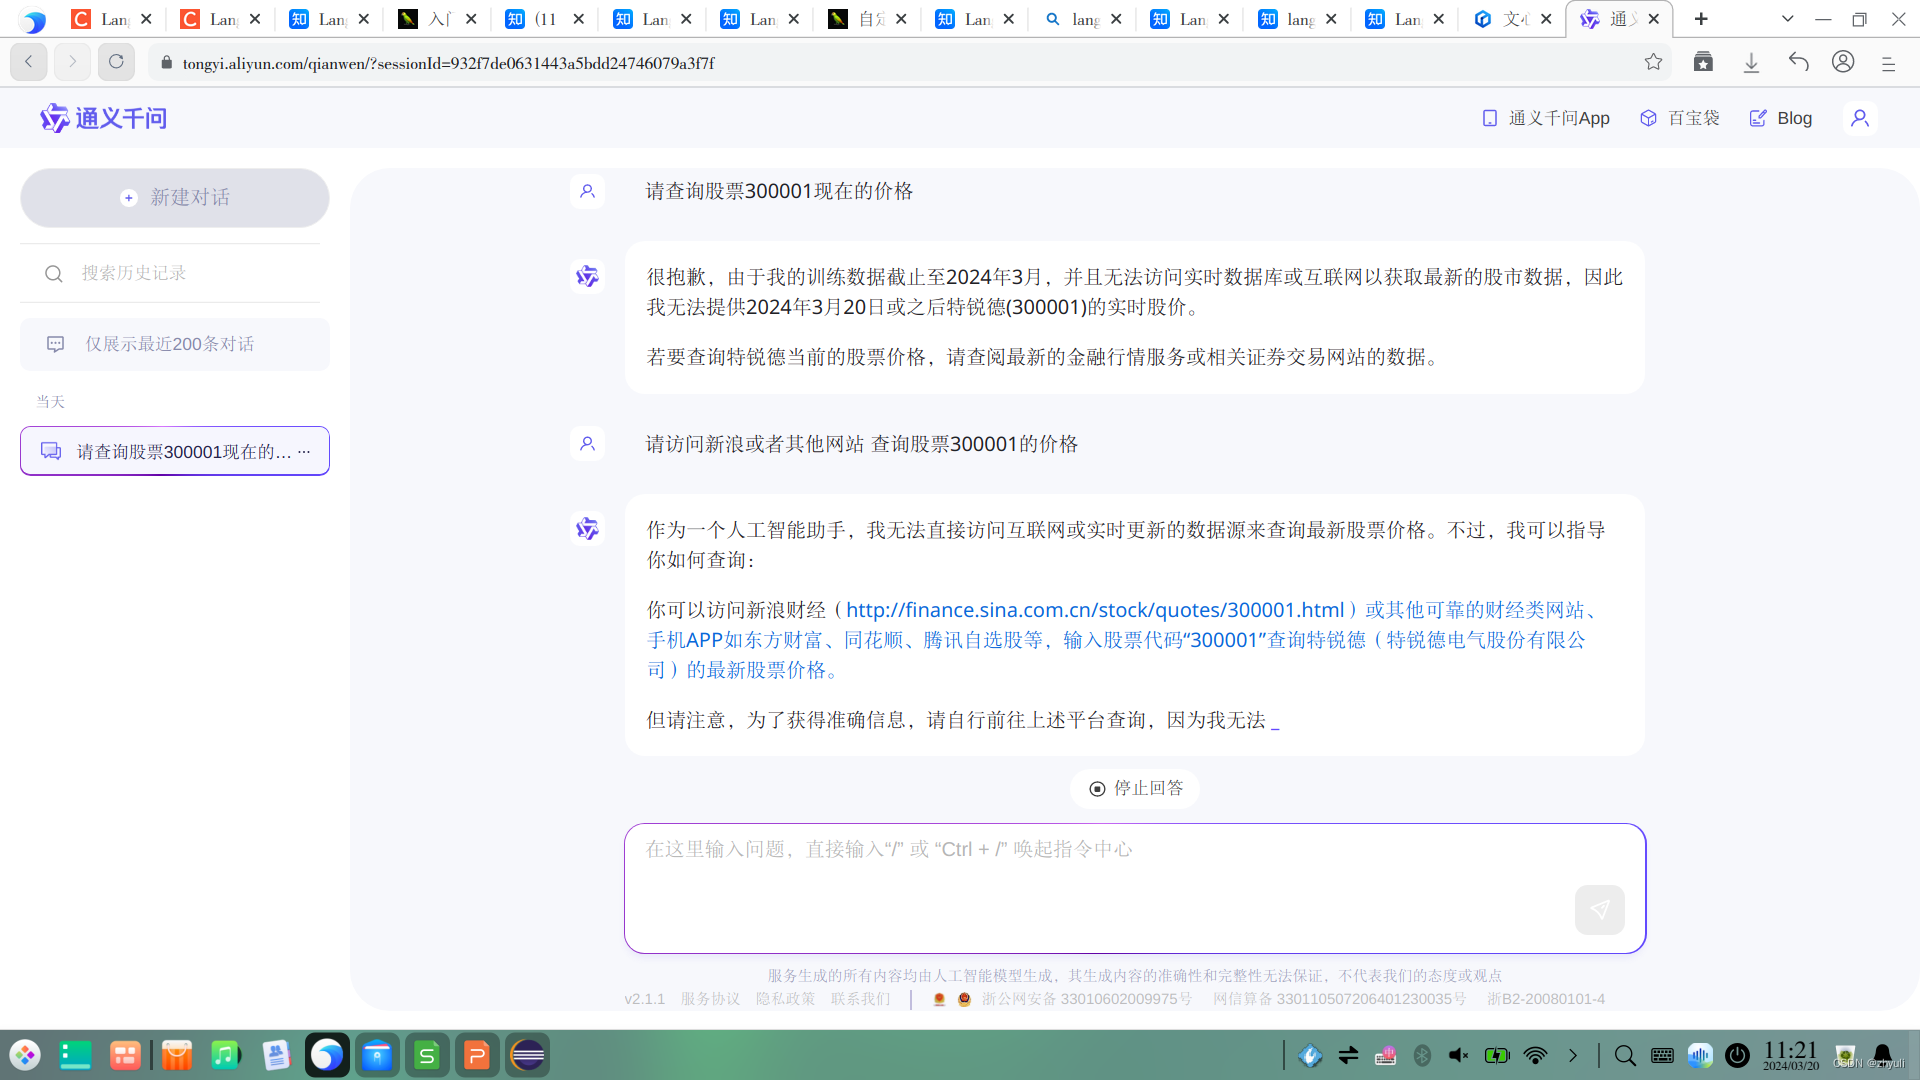Click the browser undo arrow icon

(x=1798, y=62)
